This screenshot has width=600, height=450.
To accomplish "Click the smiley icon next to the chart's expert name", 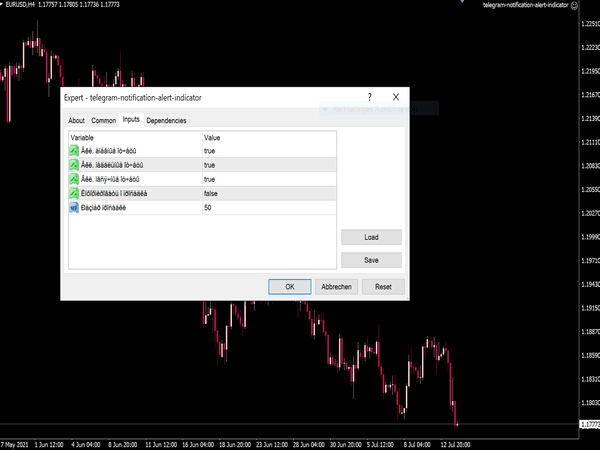I will click(574, 5).
